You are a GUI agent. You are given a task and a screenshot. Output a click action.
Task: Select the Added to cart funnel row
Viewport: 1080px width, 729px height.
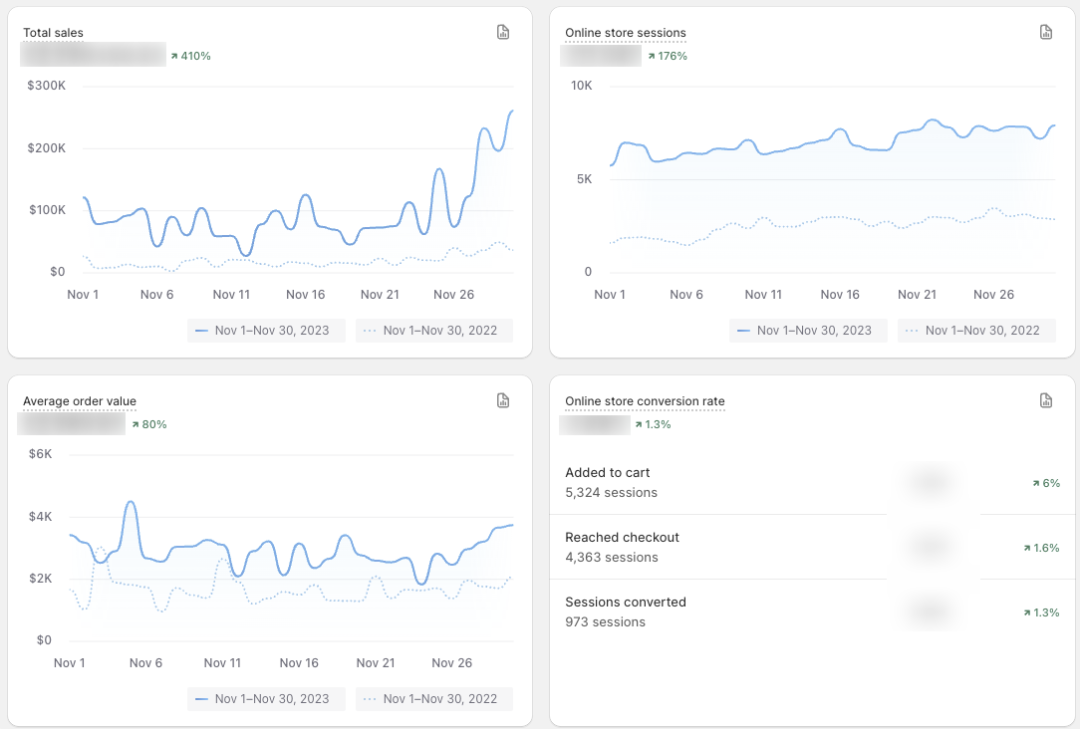[x=611, y=482]
